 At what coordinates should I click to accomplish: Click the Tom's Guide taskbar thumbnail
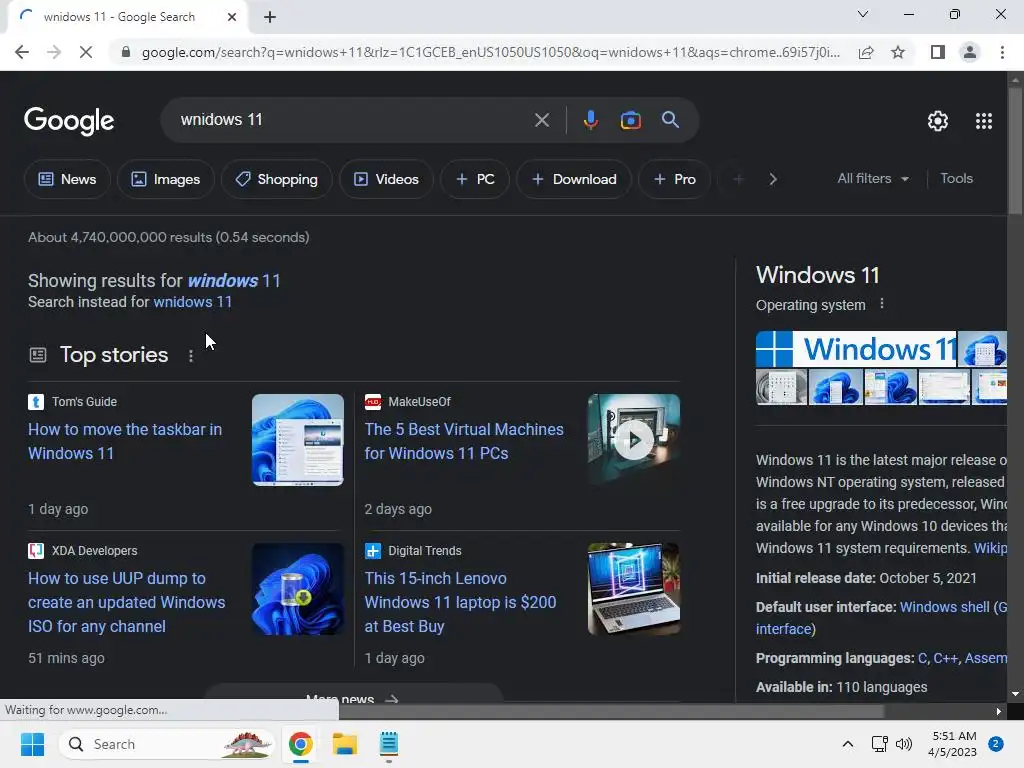click(298, 440)
